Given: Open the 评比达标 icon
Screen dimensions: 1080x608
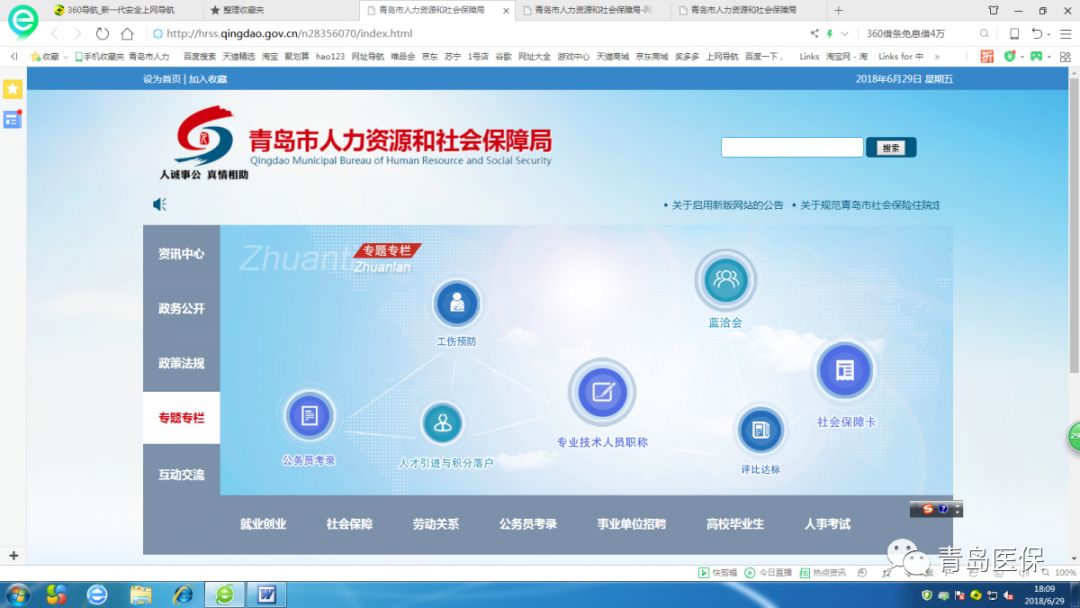Looking at the screenshot, I should (x=760, y=430).
